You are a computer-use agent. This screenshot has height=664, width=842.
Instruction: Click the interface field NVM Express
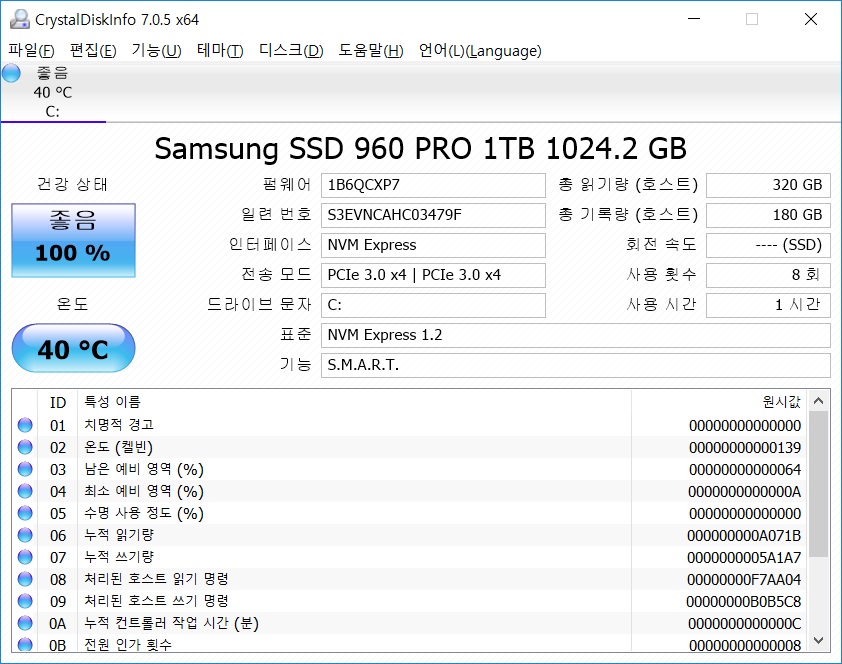433,245
